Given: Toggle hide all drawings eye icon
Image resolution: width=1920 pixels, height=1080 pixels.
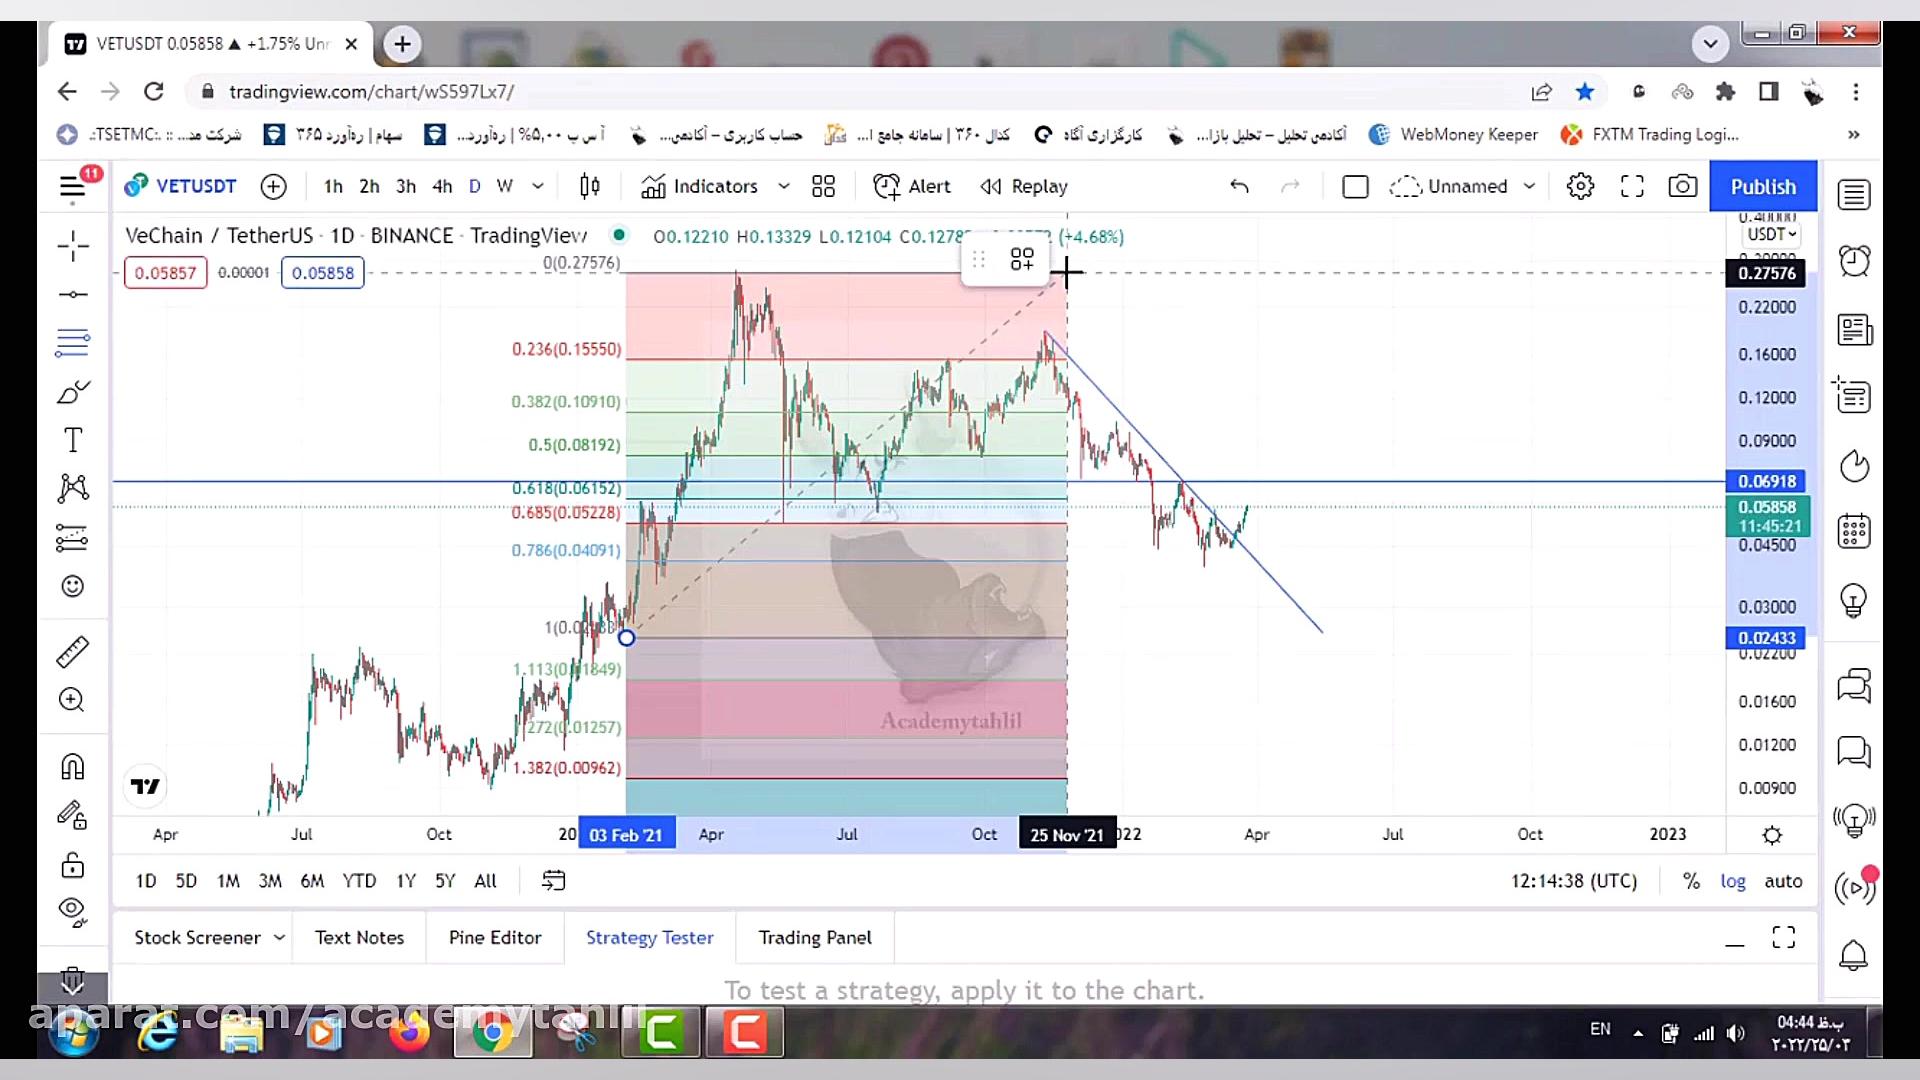Looking at the screenshot, I should (x=73, y=911).
